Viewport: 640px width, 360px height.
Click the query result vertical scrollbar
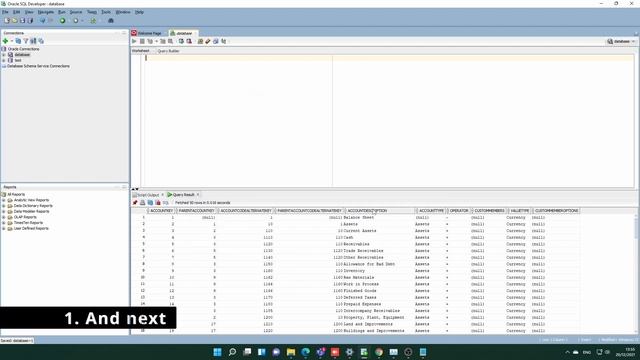pos(636,273)
